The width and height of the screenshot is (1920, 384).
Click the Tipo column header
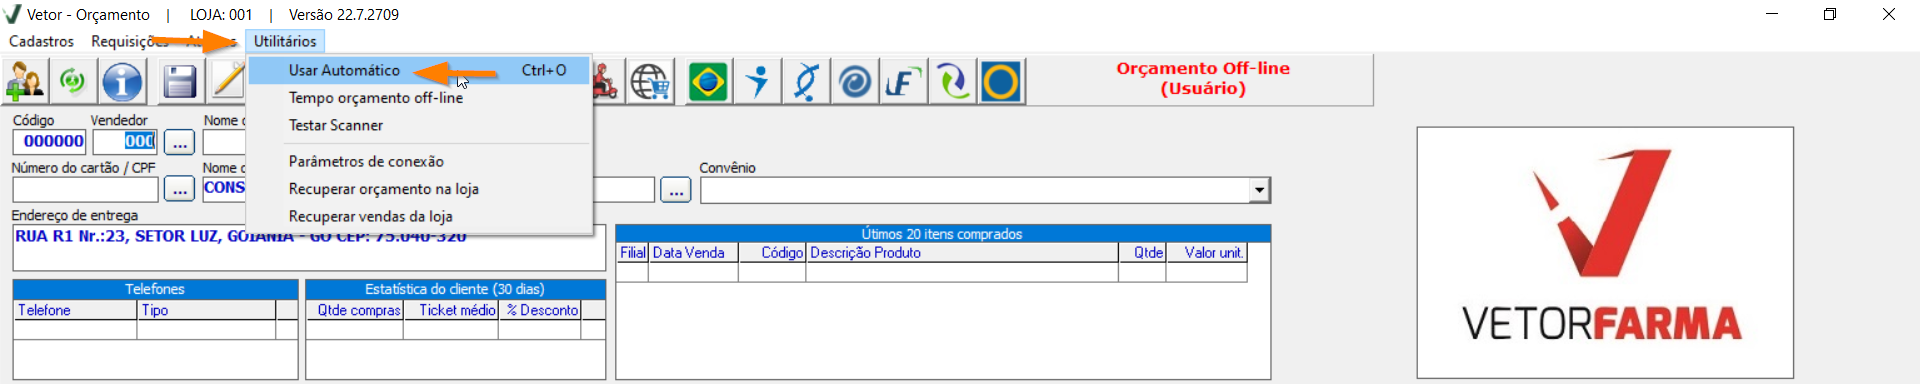click(206, 310)
